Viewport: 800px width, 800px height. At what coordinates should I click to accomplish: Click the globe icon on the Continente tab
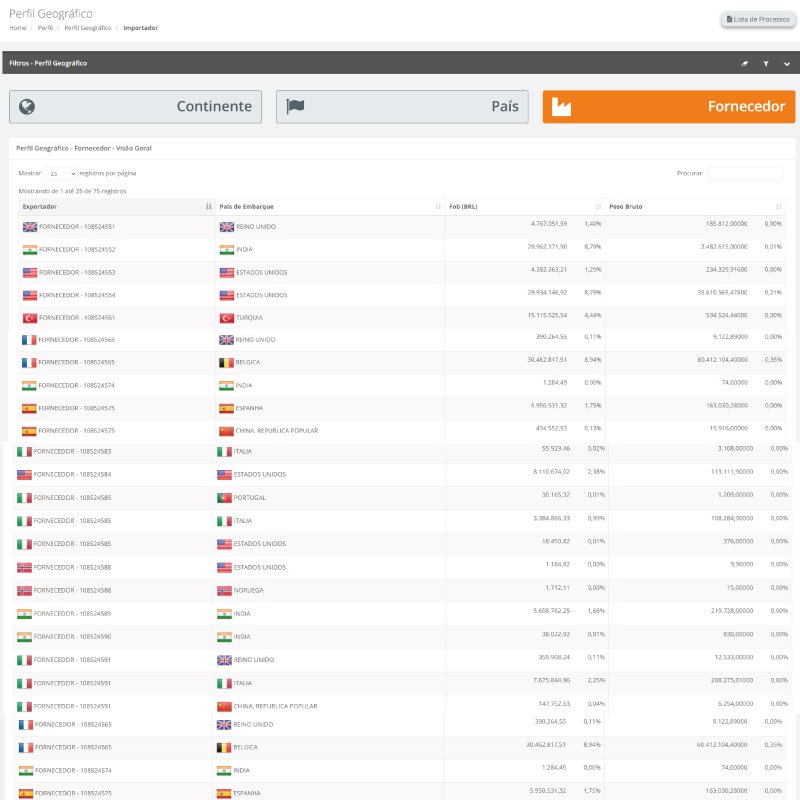pyautogui.click(x=28, y=106)
